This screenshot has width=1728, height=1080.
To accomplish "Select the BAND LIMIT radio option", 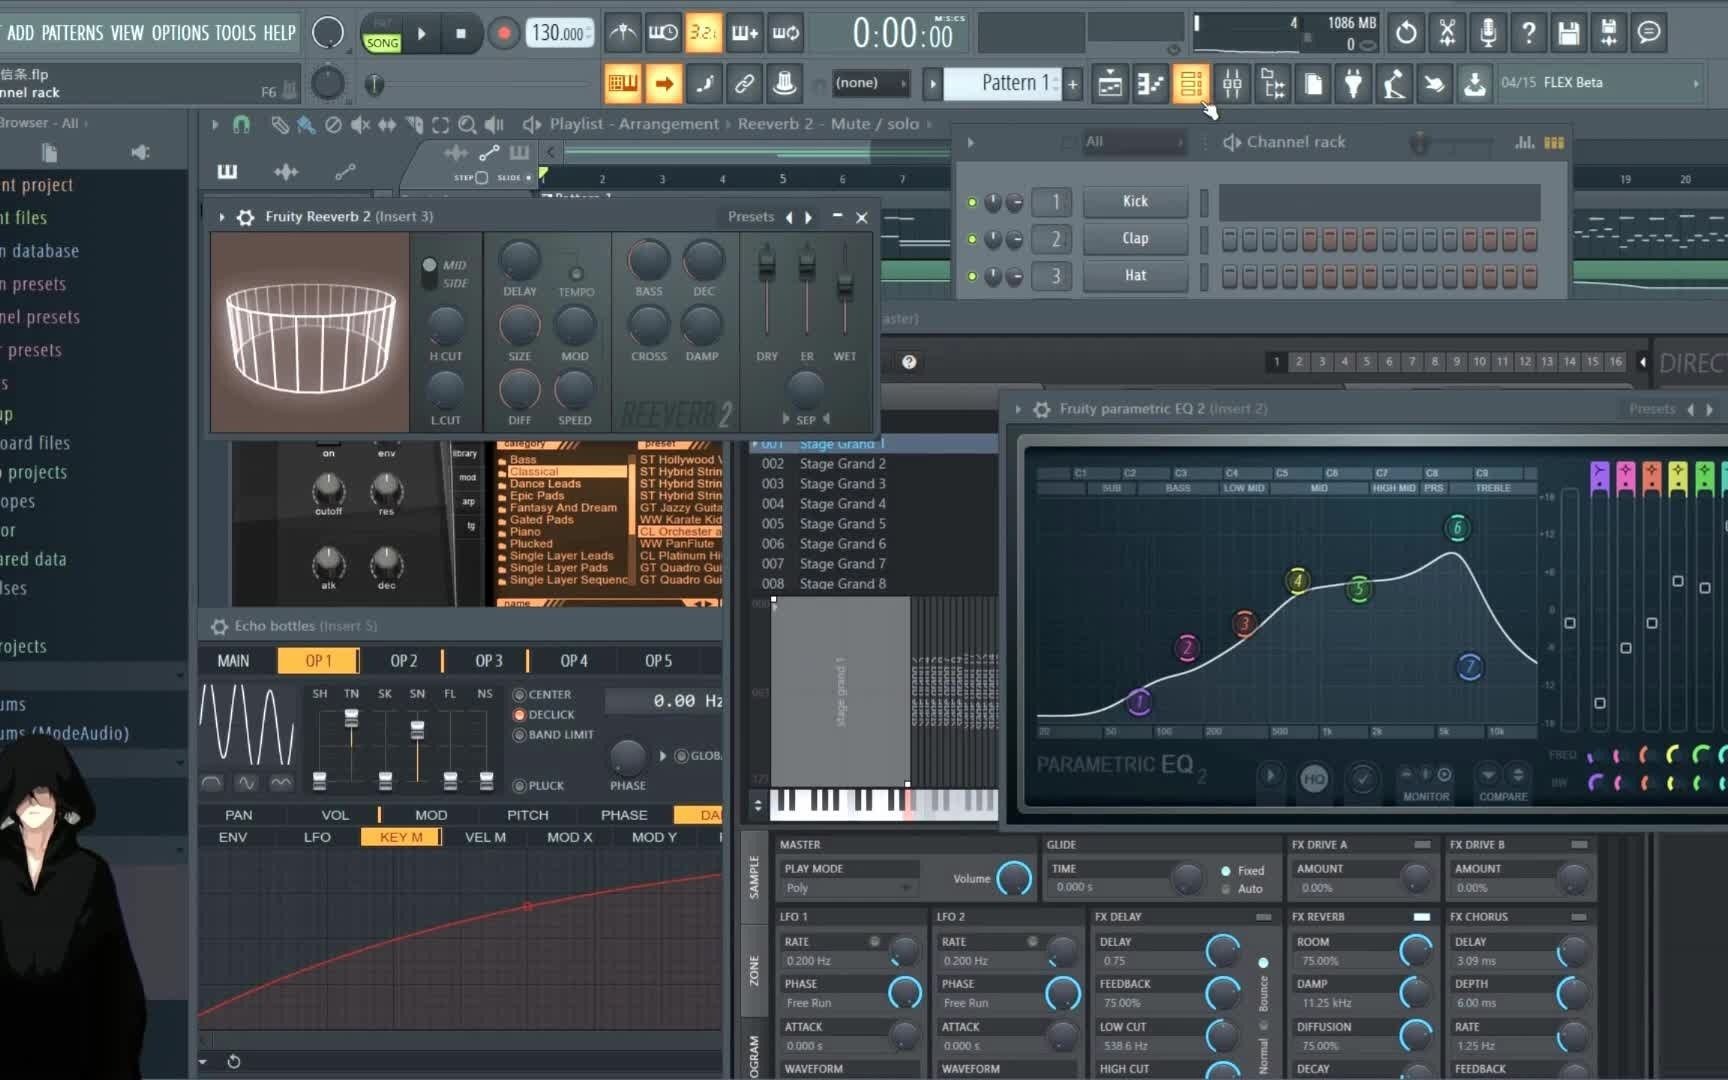I will coord(519,735).
